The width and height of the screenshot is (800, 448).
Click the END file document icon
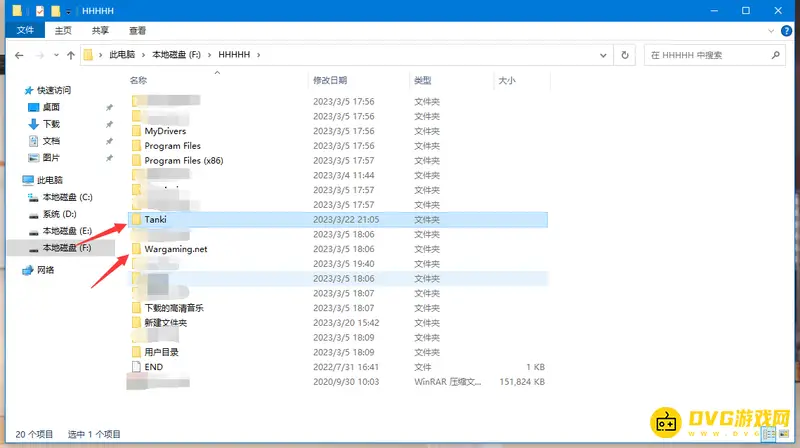click(136, 367)
